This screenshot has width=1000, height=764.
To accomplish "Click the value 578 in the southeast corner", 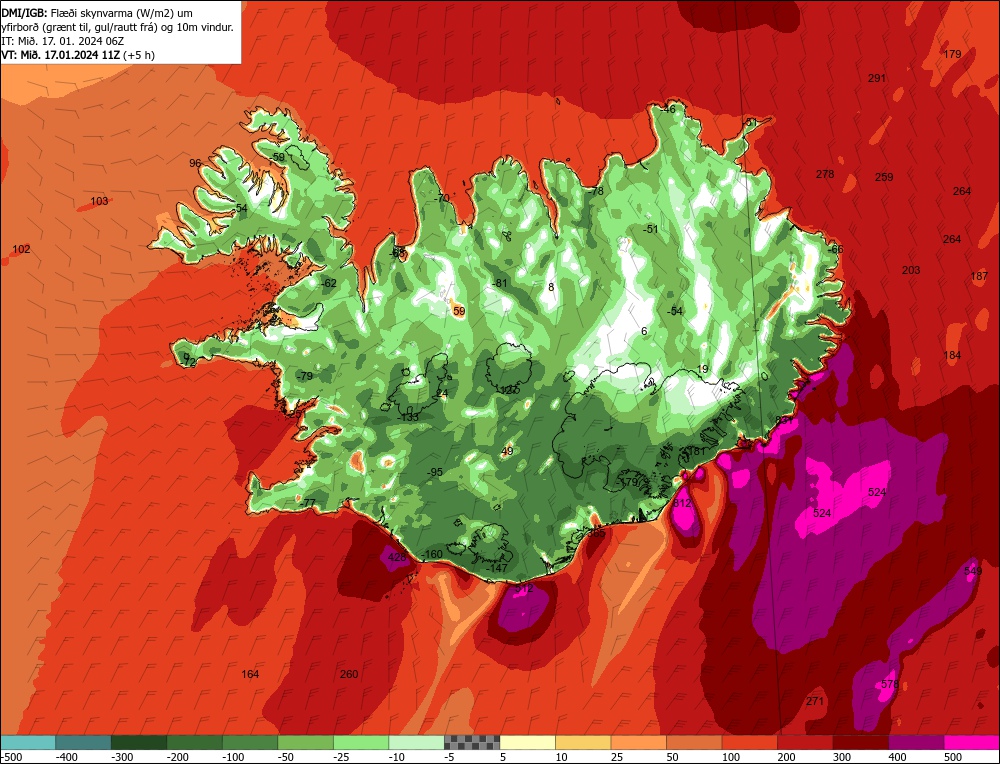I will tap(890, 684).
